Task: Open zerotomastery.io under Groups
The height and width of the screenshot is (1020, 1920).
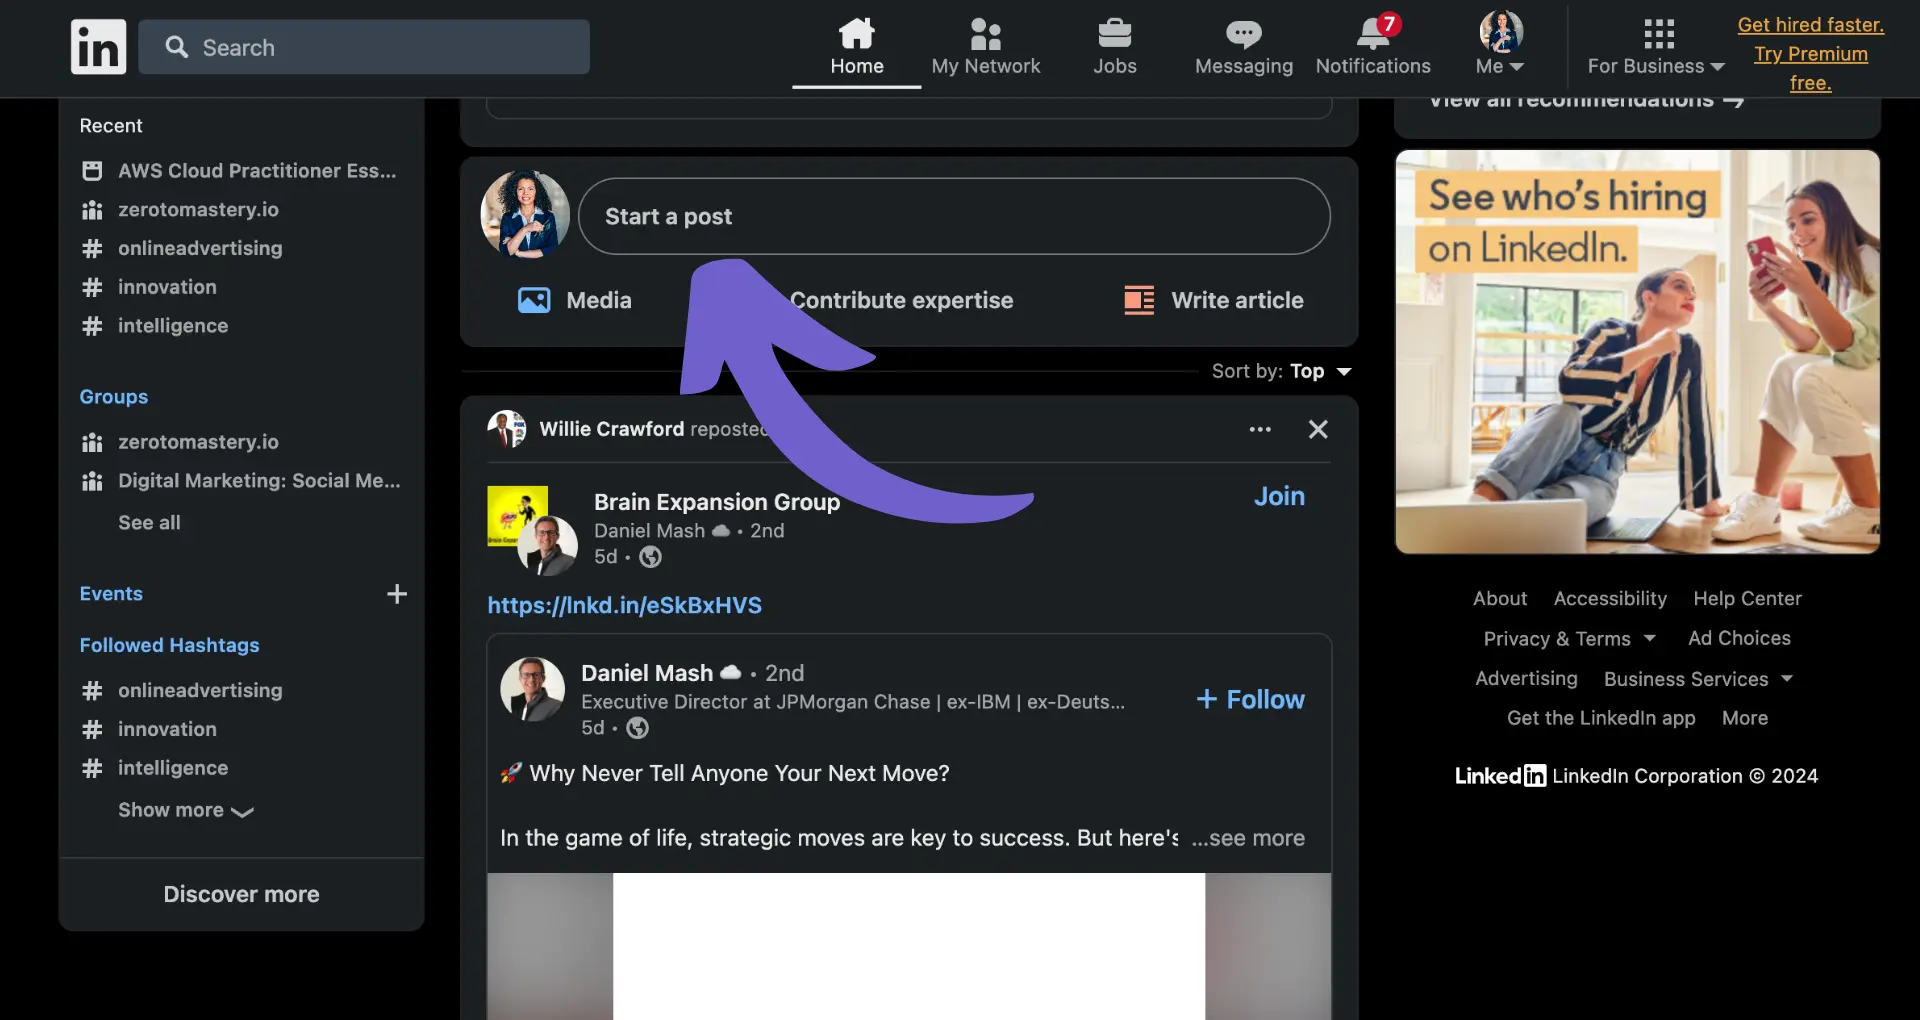Action: [198, 442]
